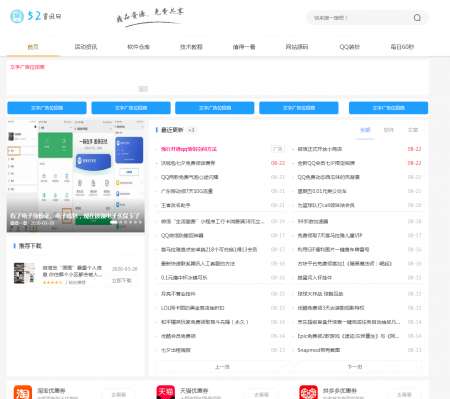The width and height of the screenshot is (450, 399).
Task: Open the featured slideshow banner image
Action: [76, 176]
